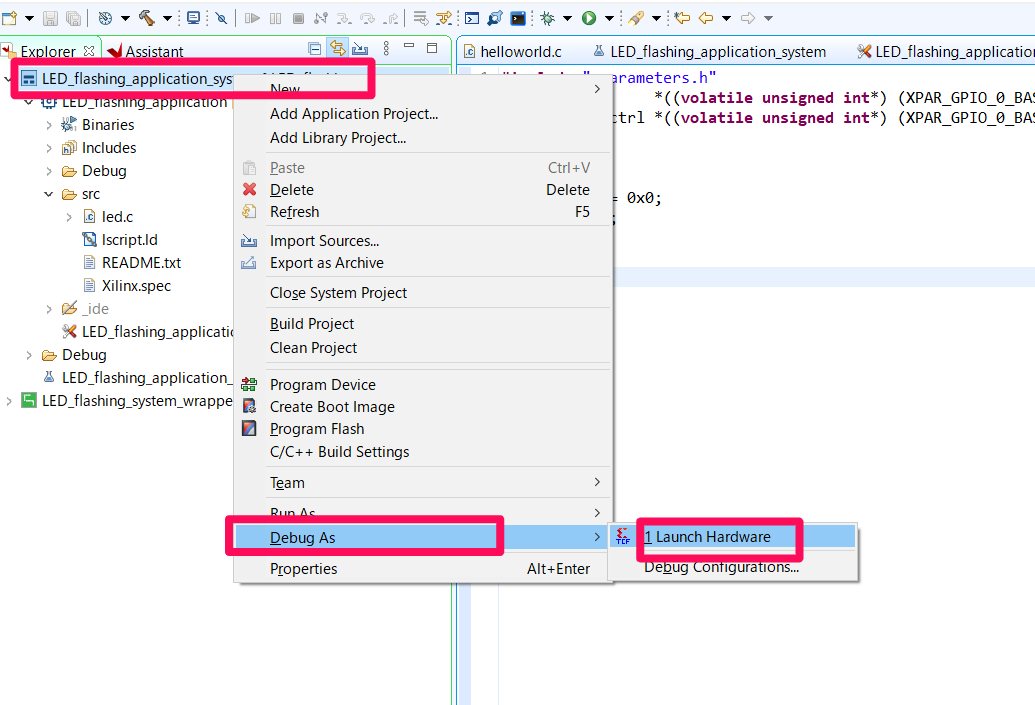
Task: Click the monitor console icon in toolbar
Action: [x=193, y=18]
